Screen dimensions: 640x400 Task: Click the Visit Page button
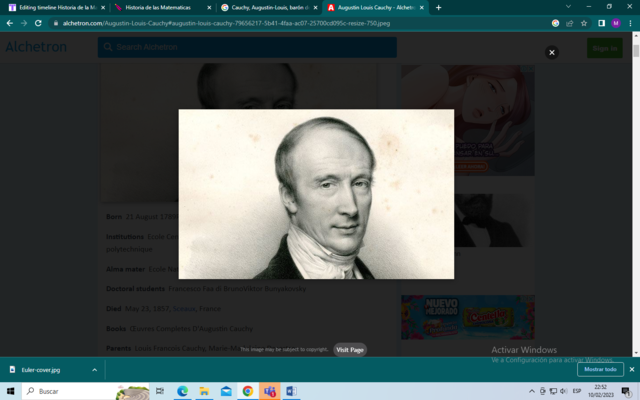350,350
